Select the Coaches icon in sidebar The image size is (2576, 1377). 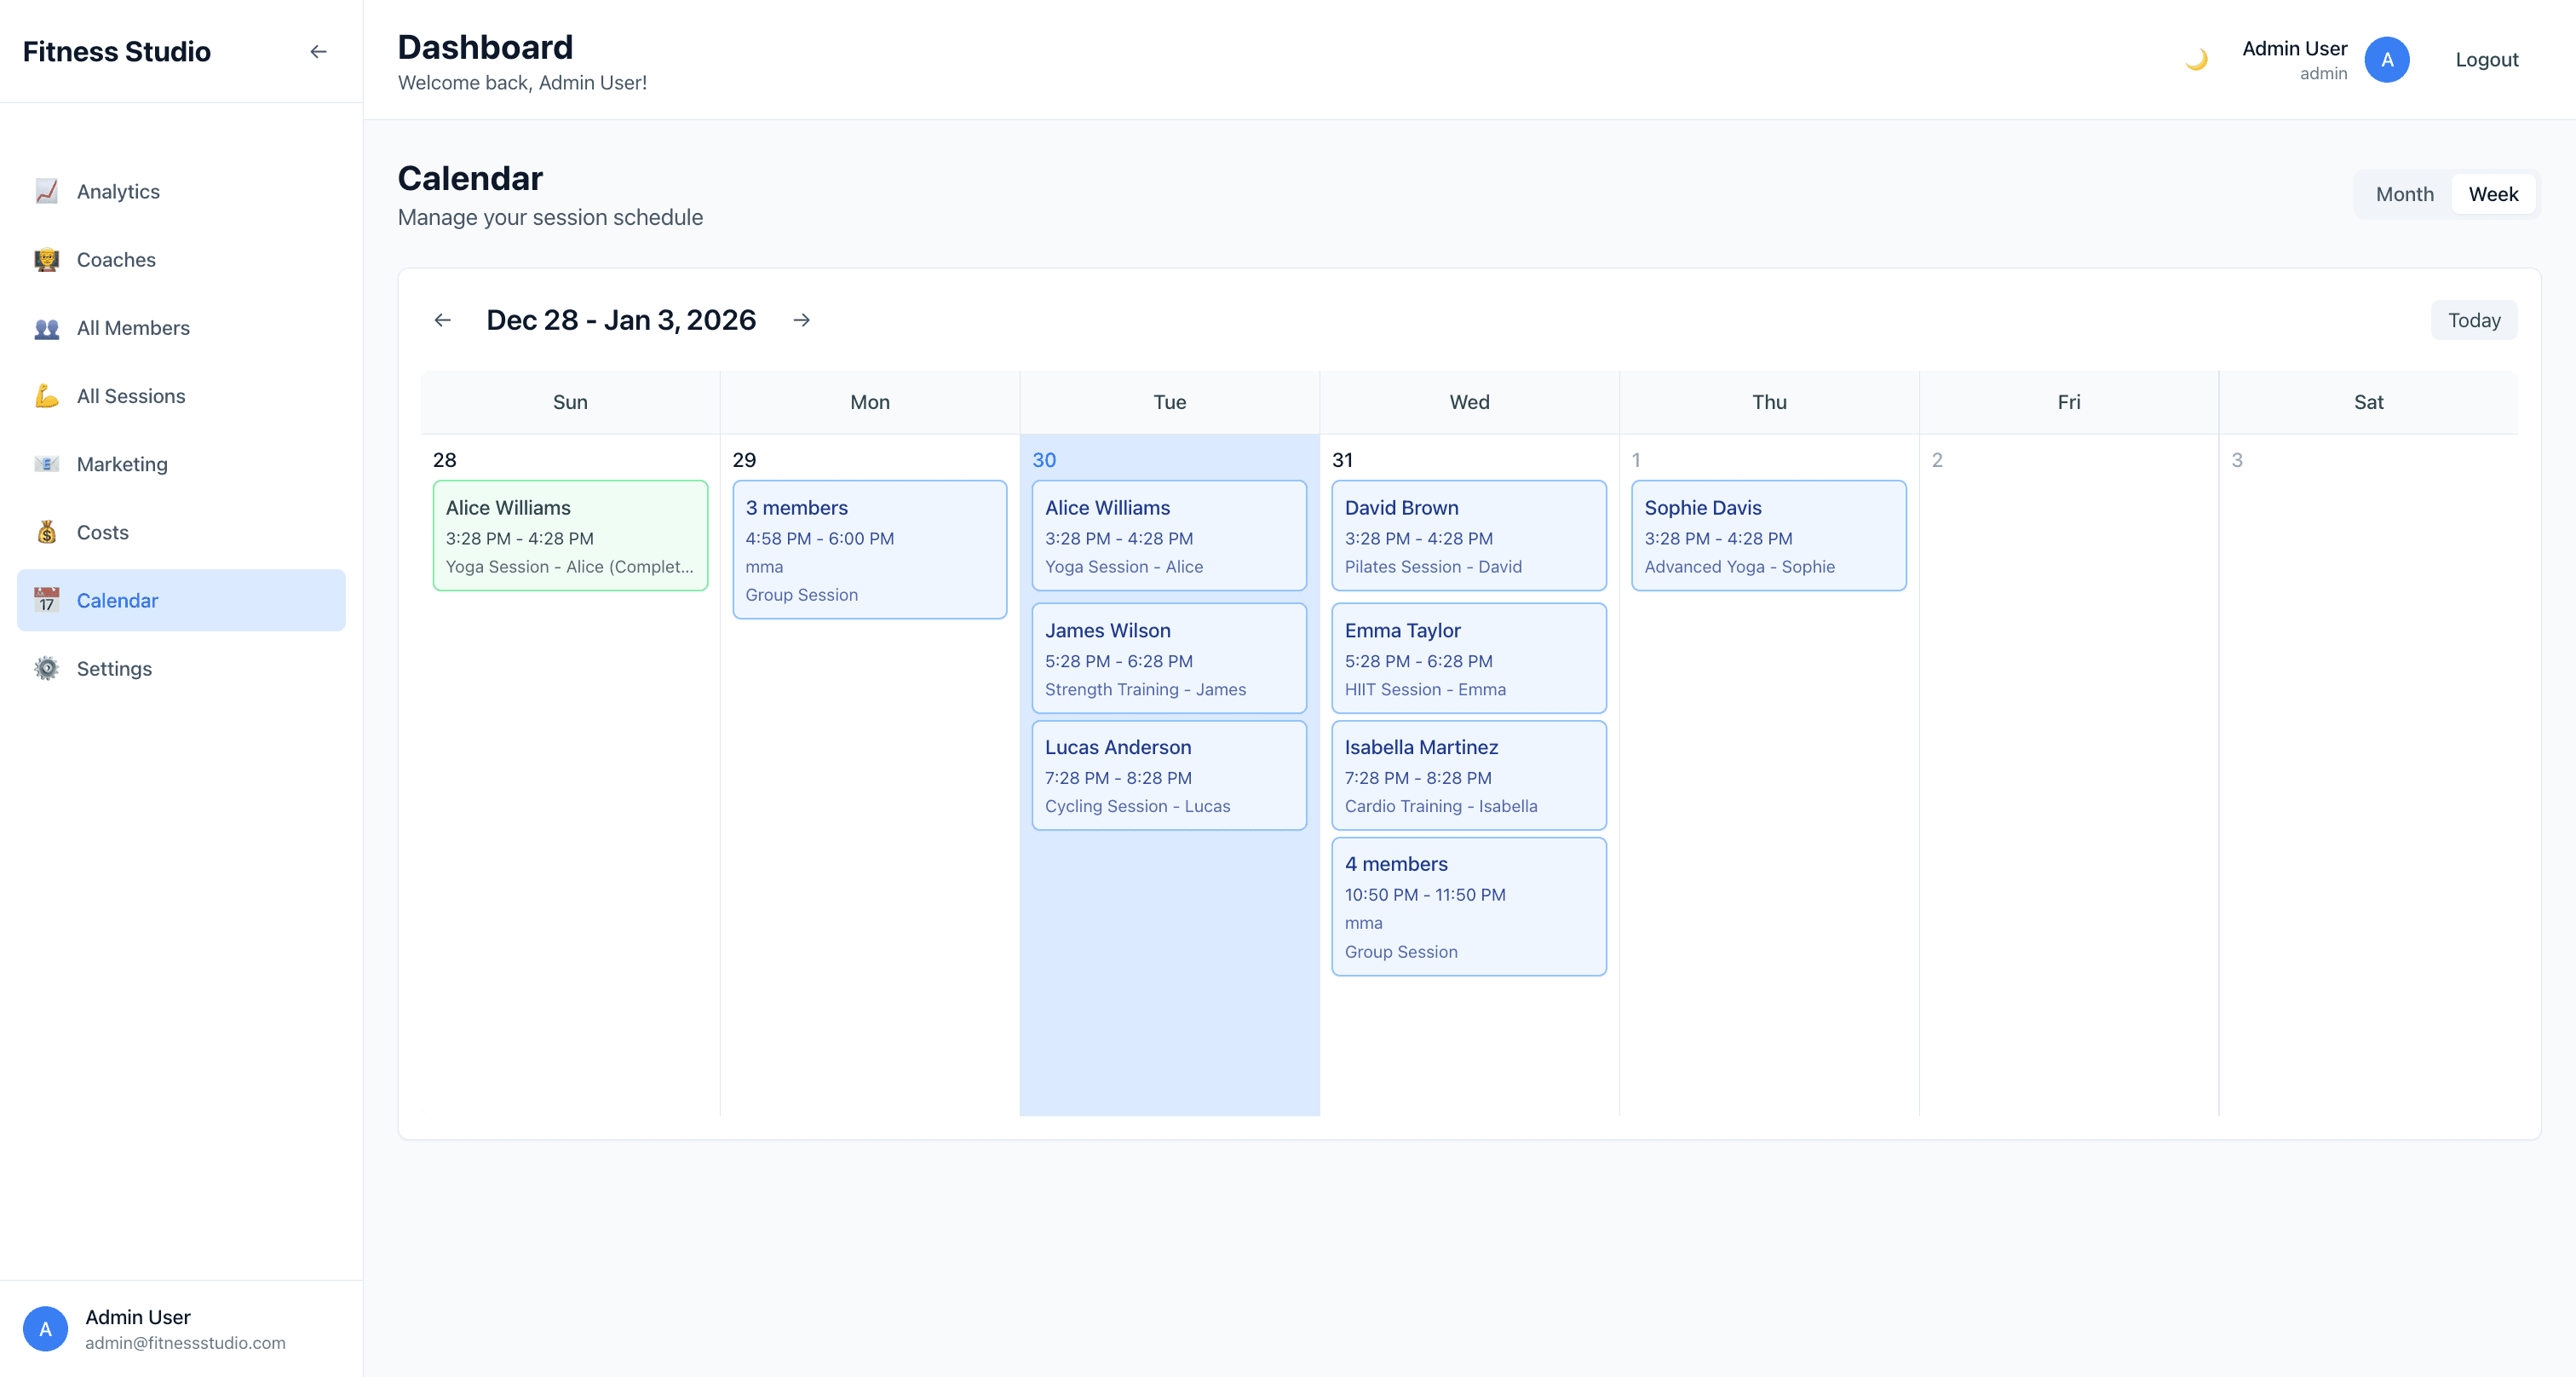coord(47,259)
